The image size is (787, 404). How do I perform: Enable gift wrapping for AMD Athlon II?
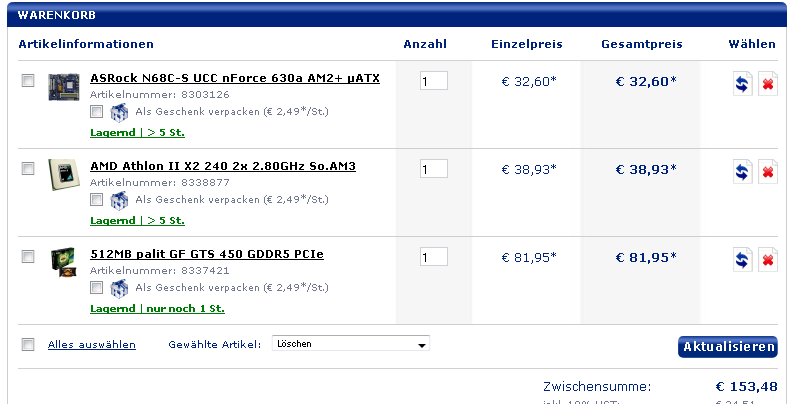click(x=97, y=201)
